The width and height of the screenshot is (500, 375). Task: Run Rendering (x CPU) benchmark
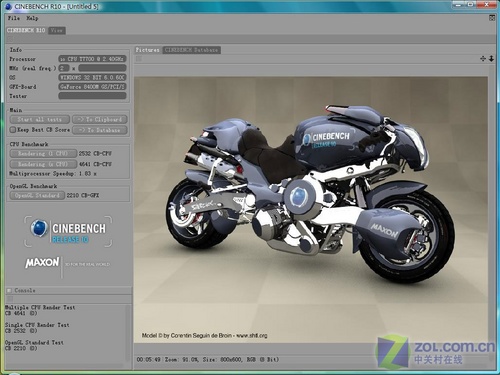43,164
